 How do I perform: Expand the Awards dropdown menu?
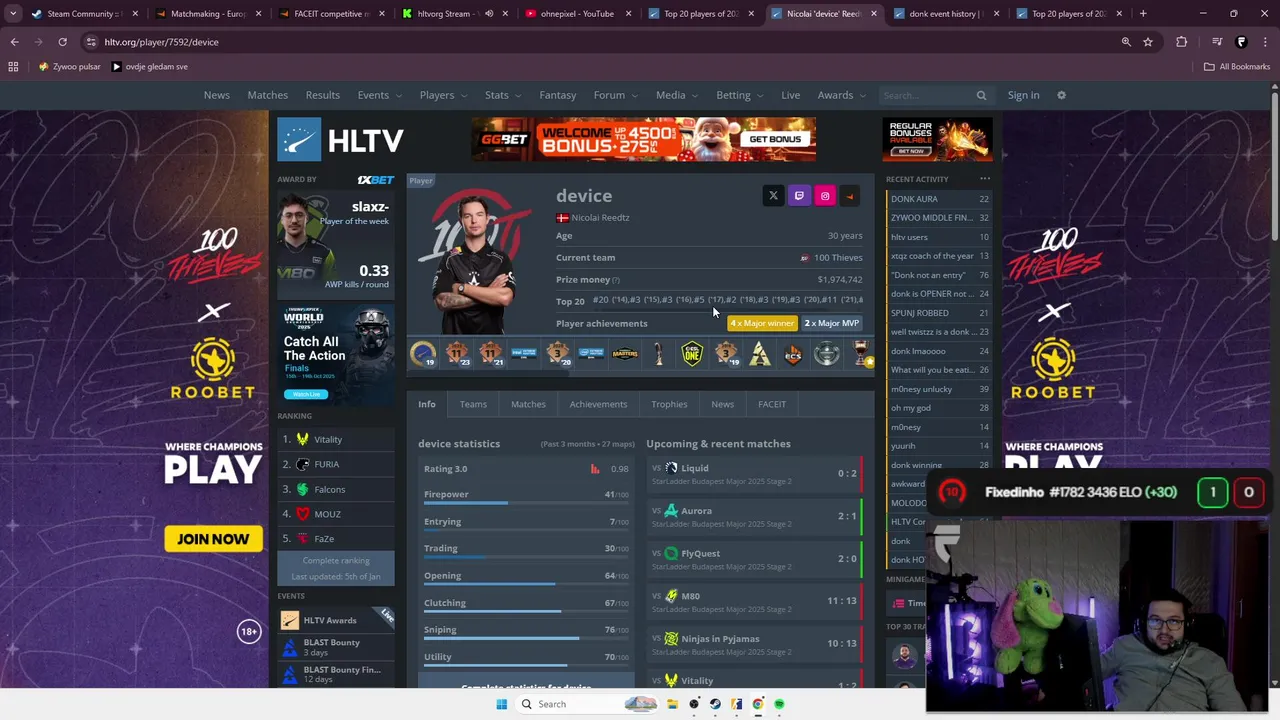[842, 95]
